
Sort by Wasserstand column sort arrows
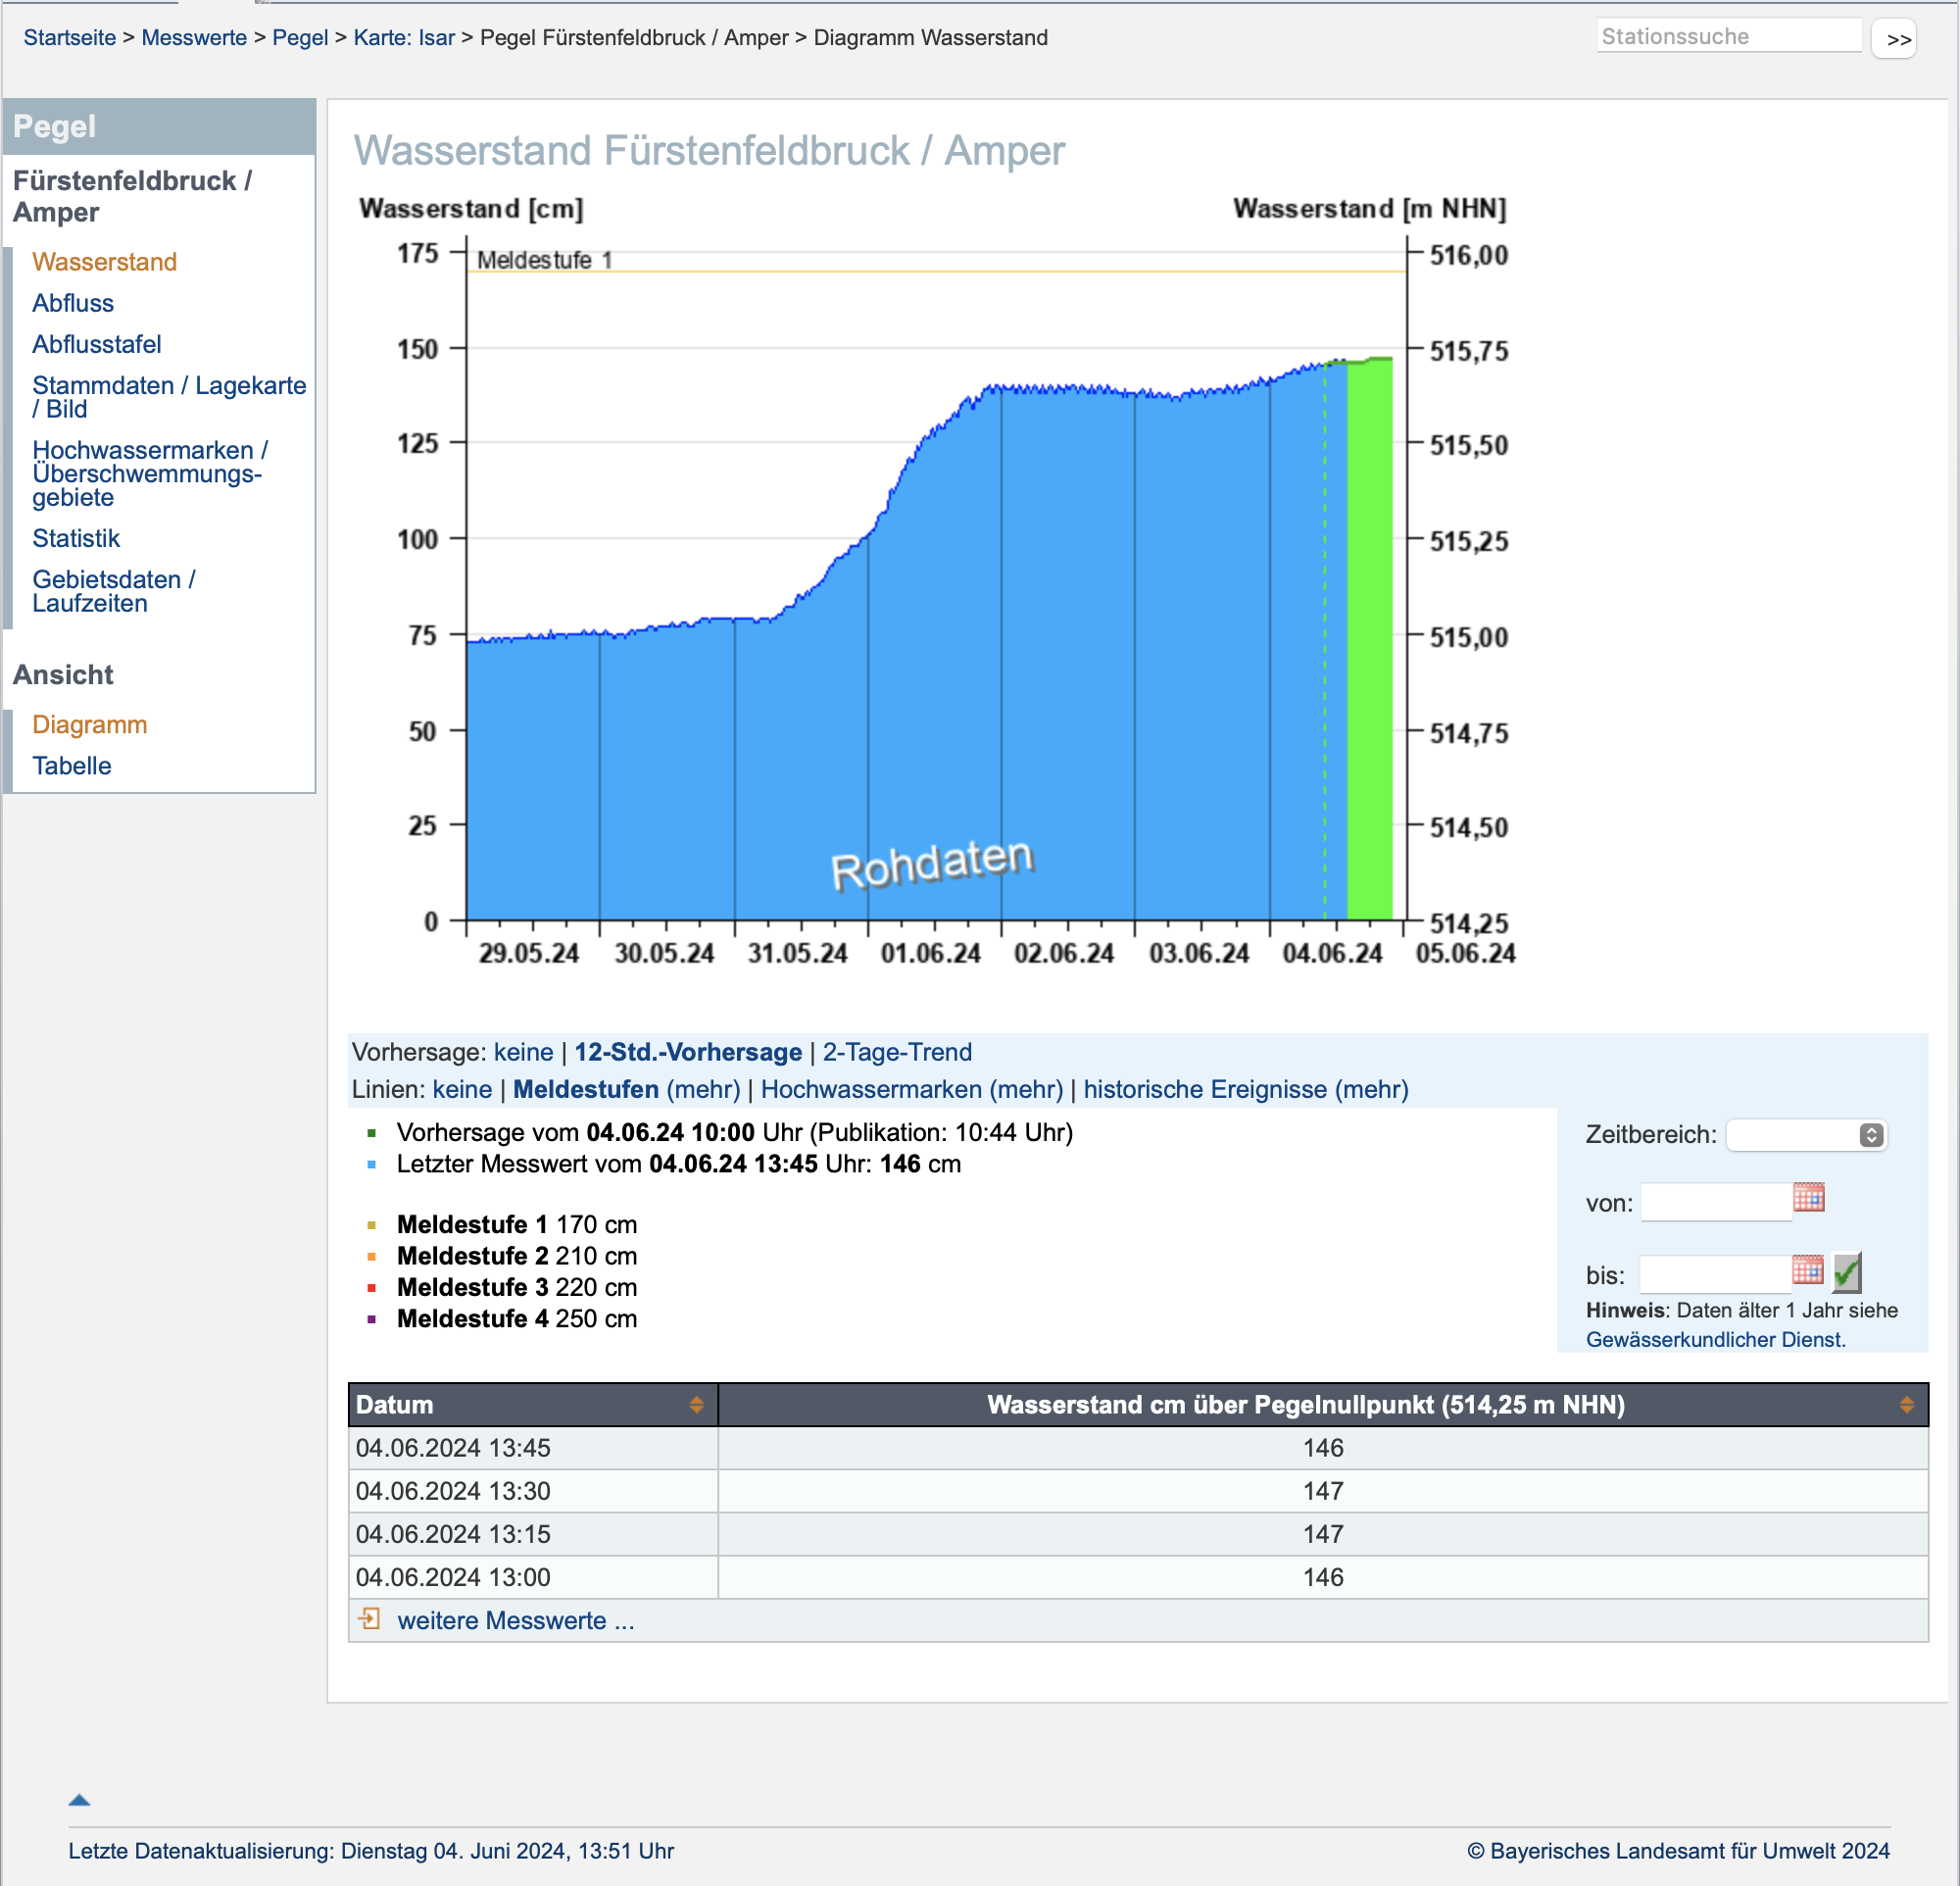(x=1906, y=1405)
